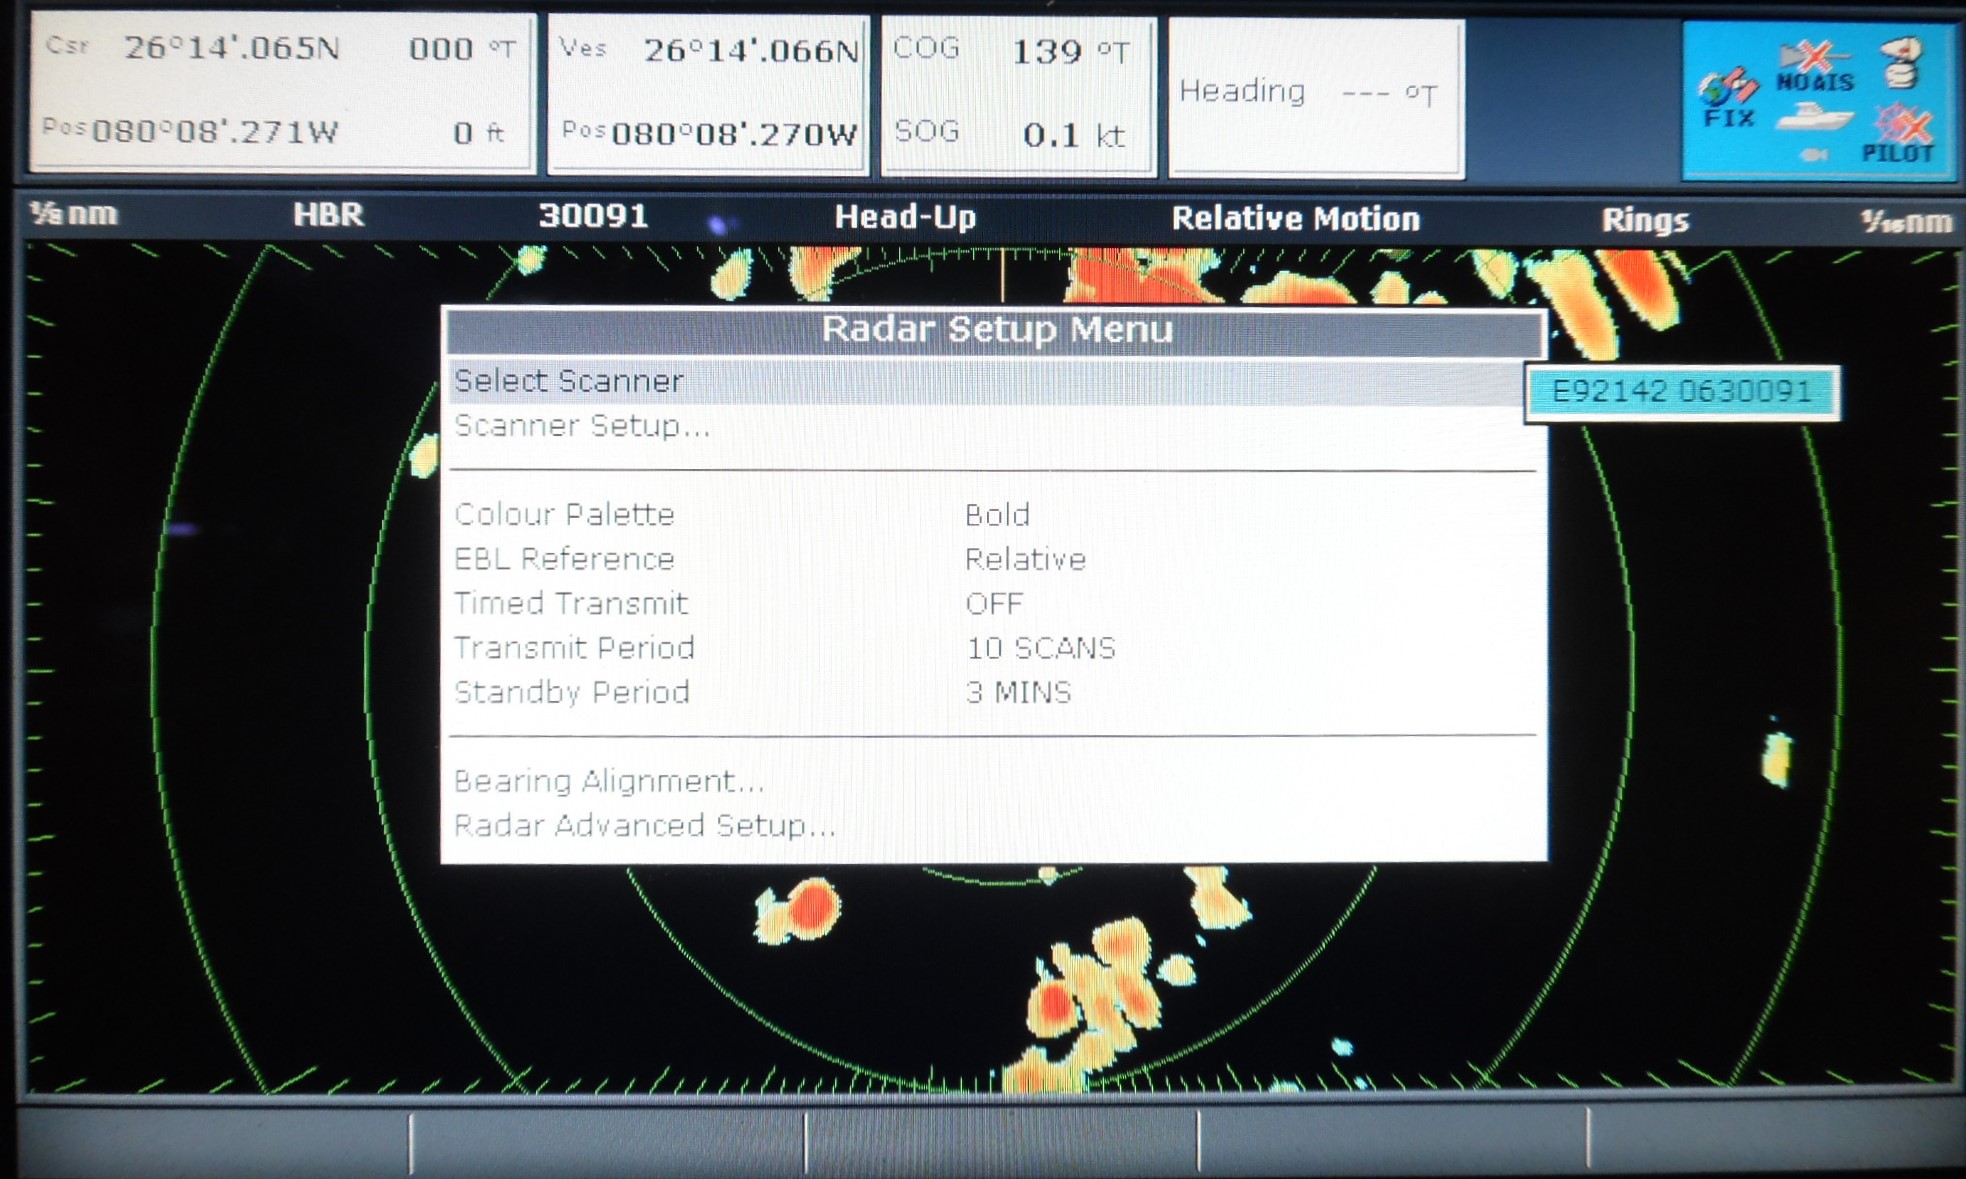Image resolution: width=1966 pixels, height=1179 pixels.
Task: Choose scanner E92142 0630091
Action: pyautogui.click(x=1681, y=391)
